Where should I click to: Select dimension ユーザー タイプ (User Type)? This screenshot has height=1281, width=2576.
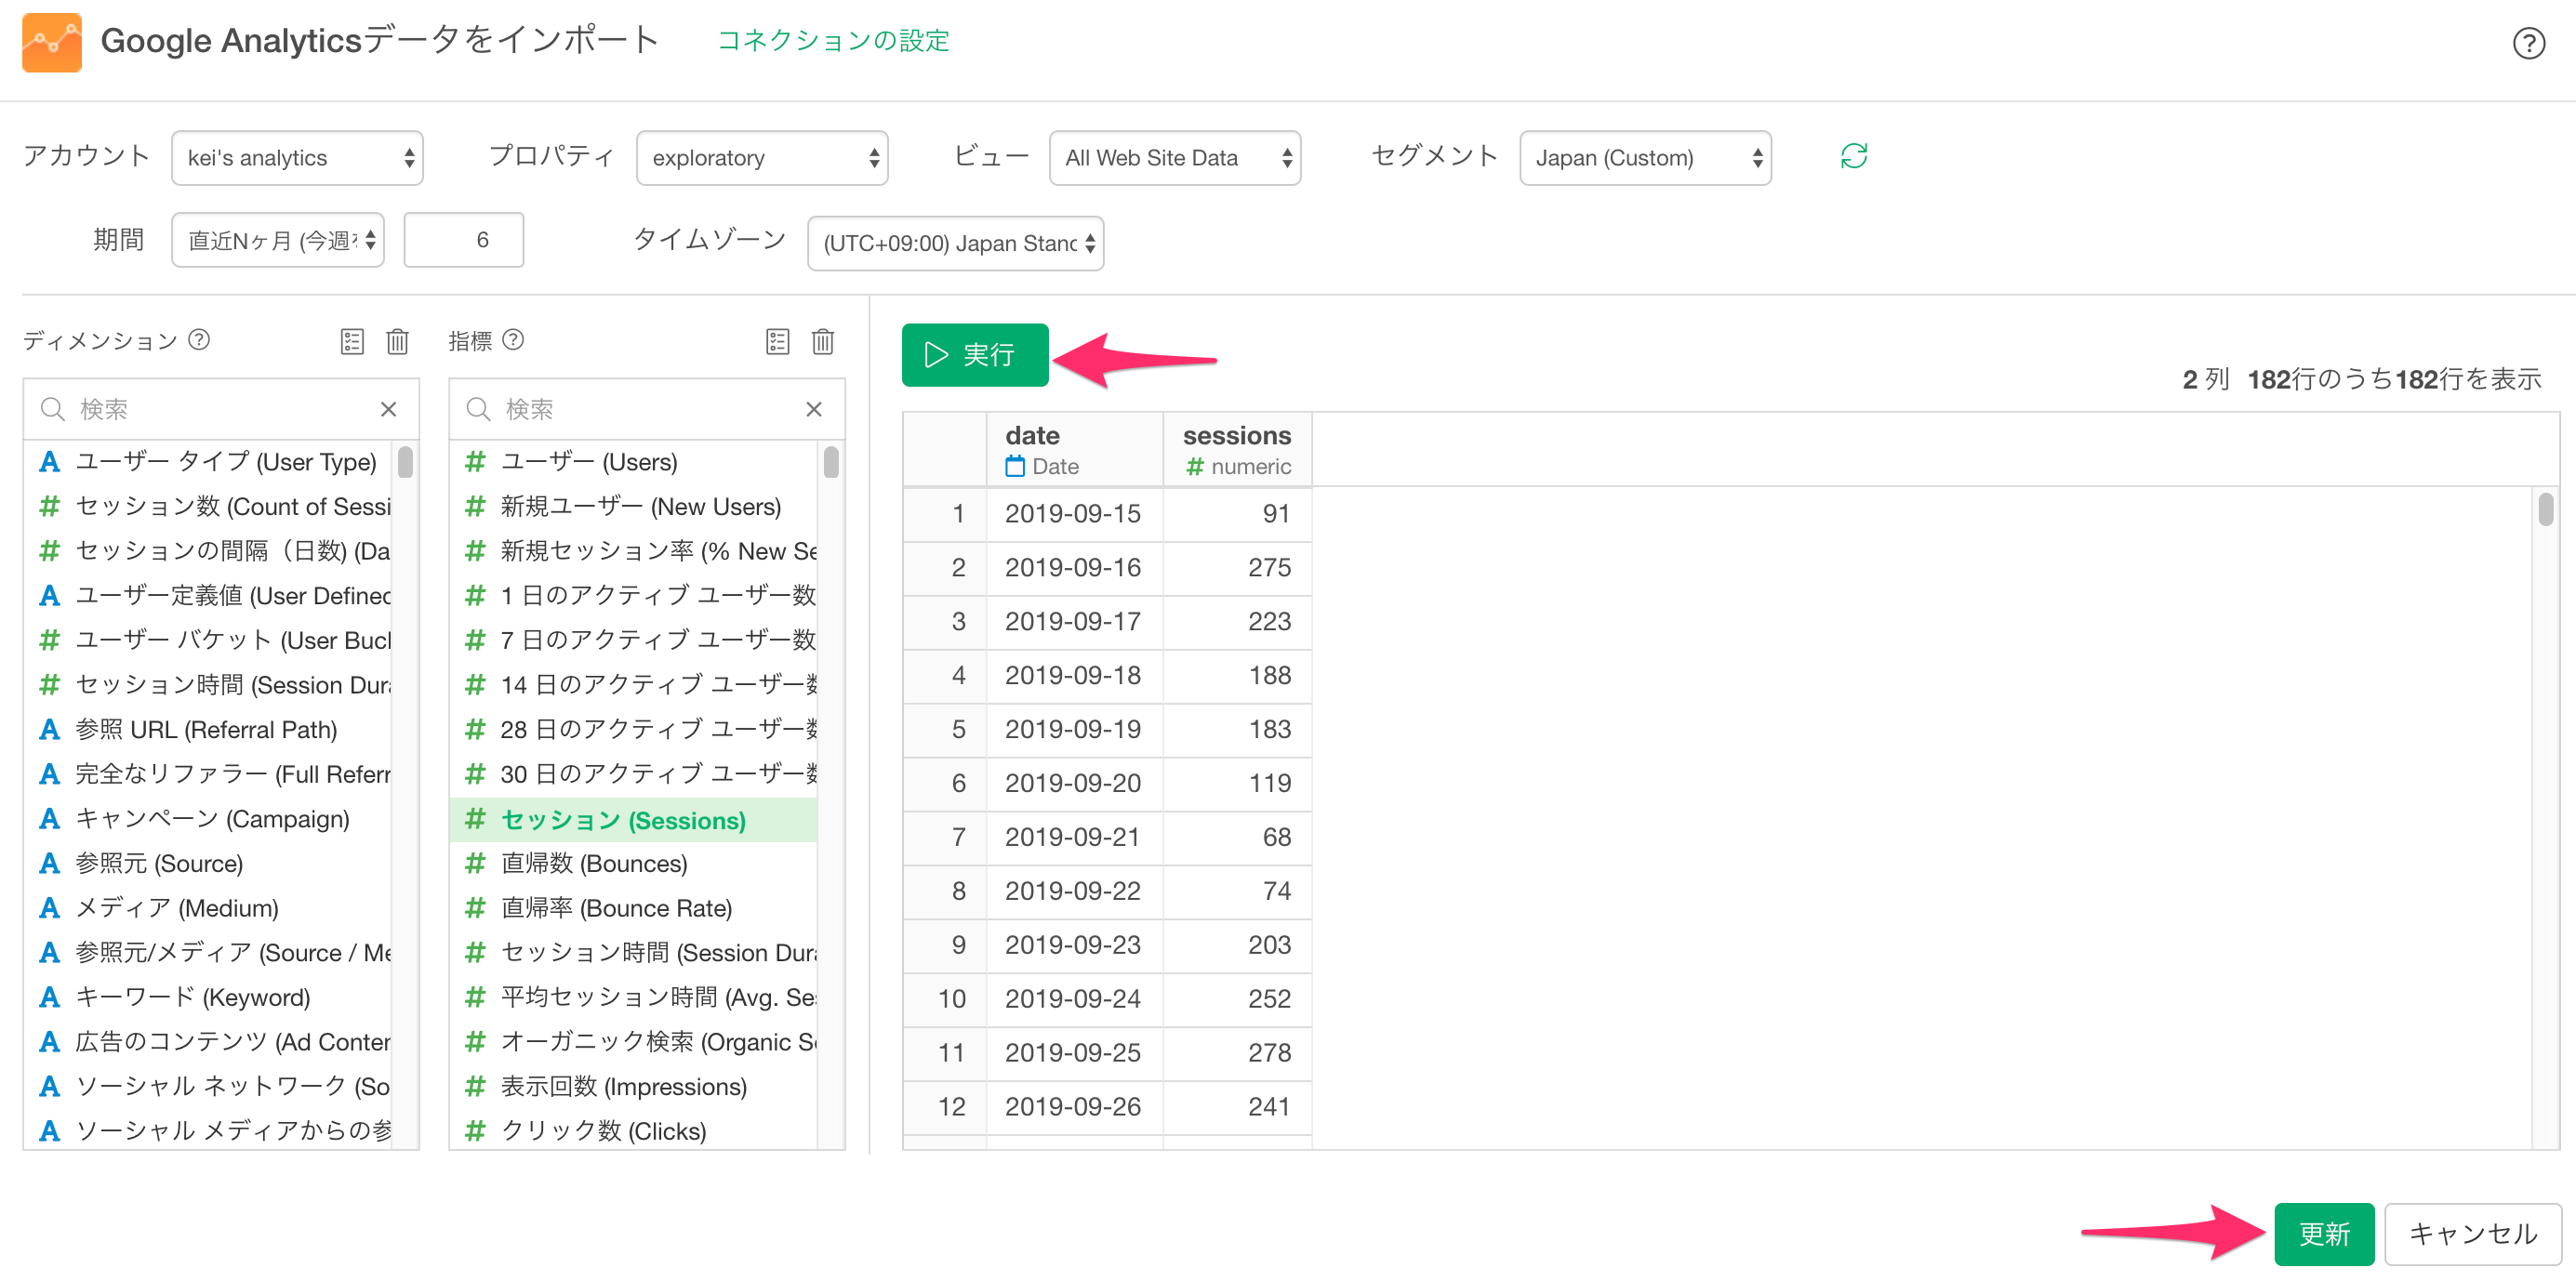(x=210, y=462)
